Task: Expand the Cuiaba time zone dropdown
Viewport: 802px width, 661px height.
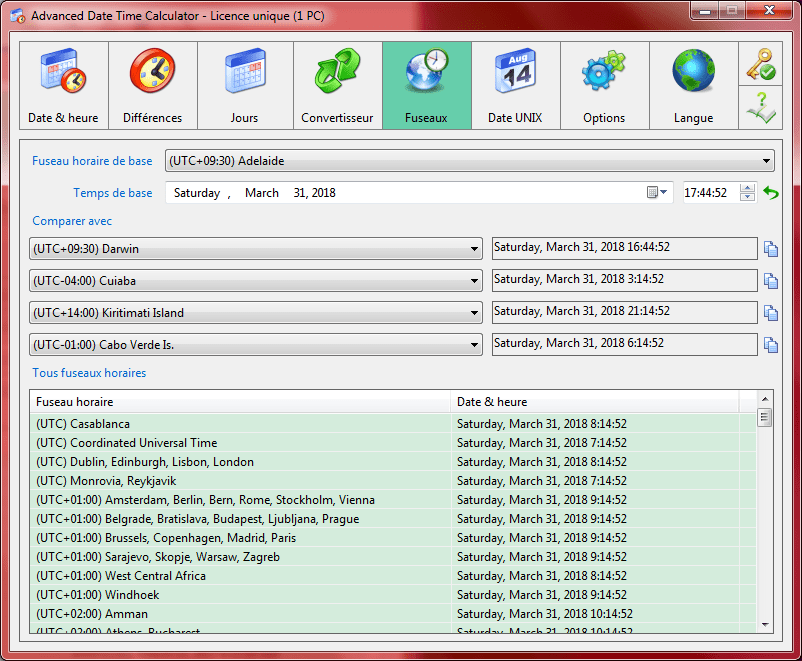Action: pos(474,281)
